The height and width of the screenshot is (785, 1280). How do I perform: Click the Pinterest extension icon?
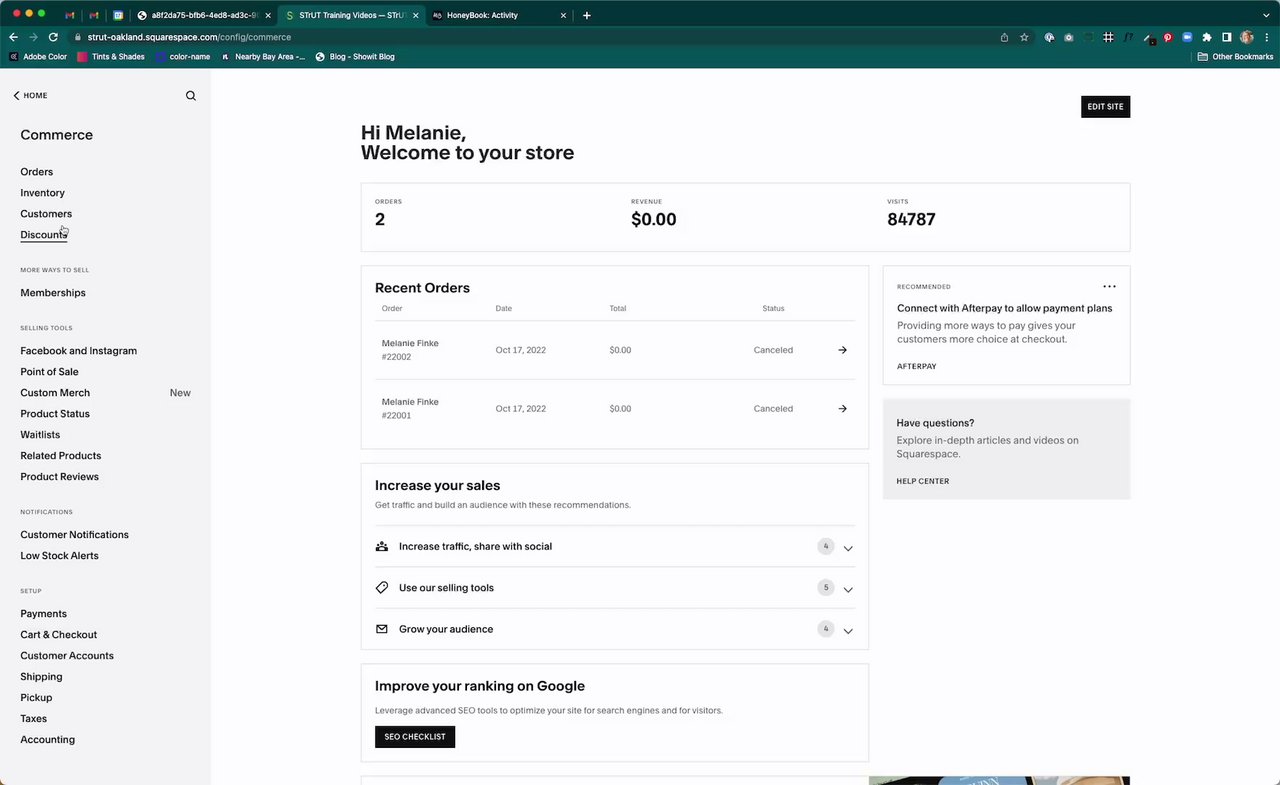[1167, 37]
